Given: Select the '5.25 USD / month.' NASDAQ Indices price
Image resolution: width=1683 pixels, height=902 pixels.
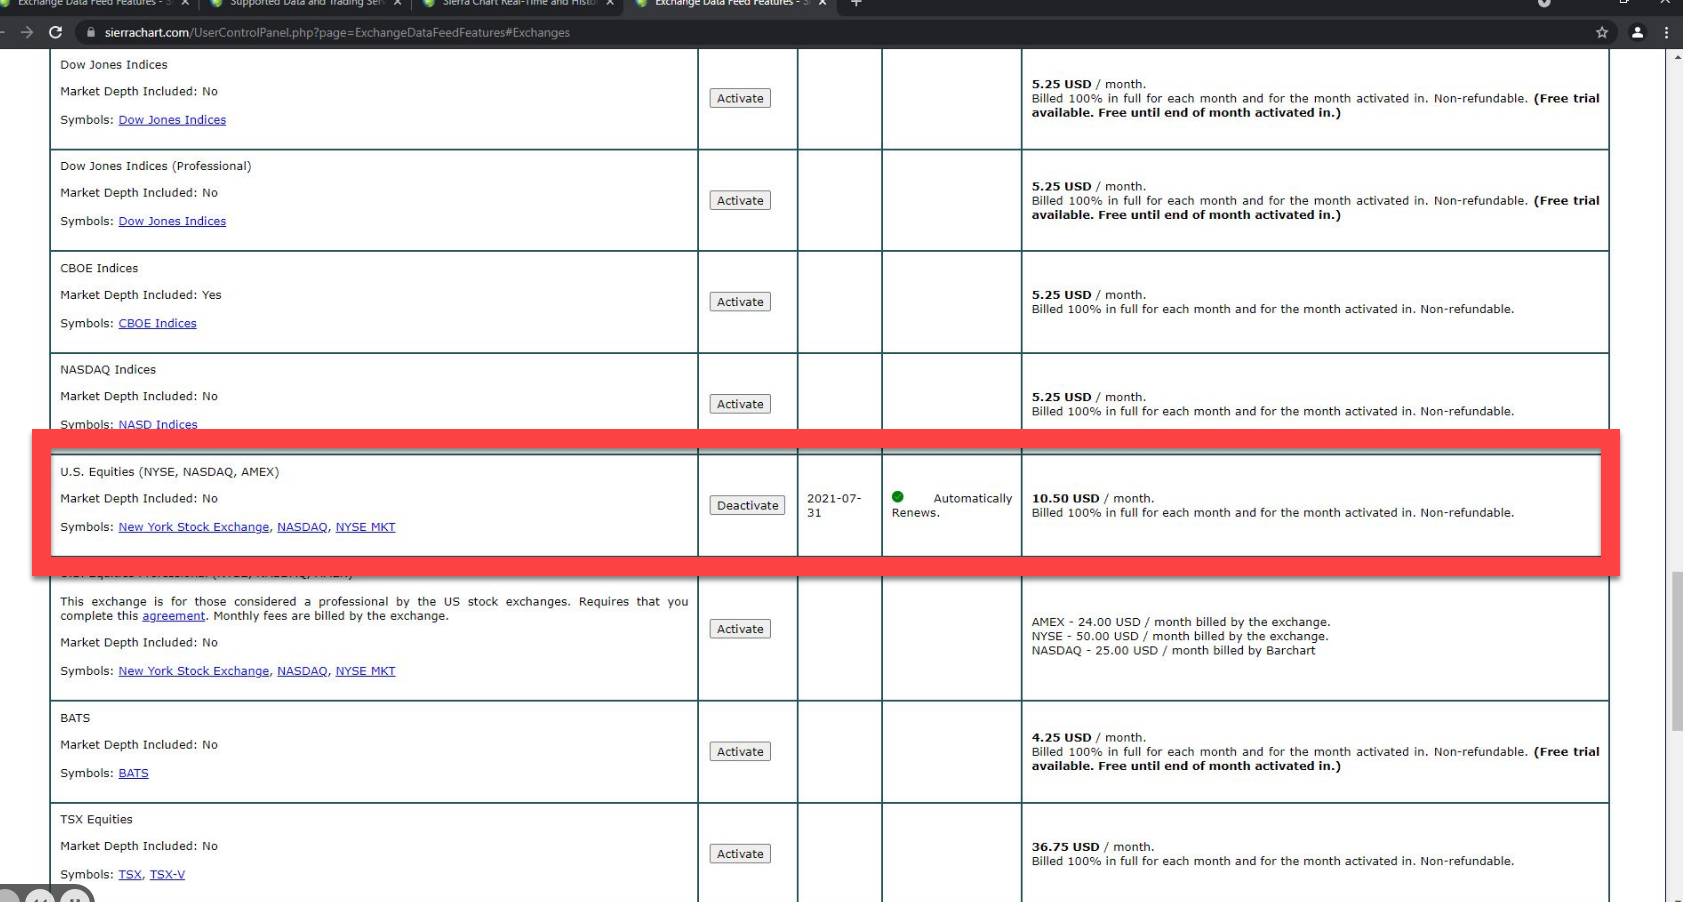Looking at the screenshot, I should (x=1089, y=397).
